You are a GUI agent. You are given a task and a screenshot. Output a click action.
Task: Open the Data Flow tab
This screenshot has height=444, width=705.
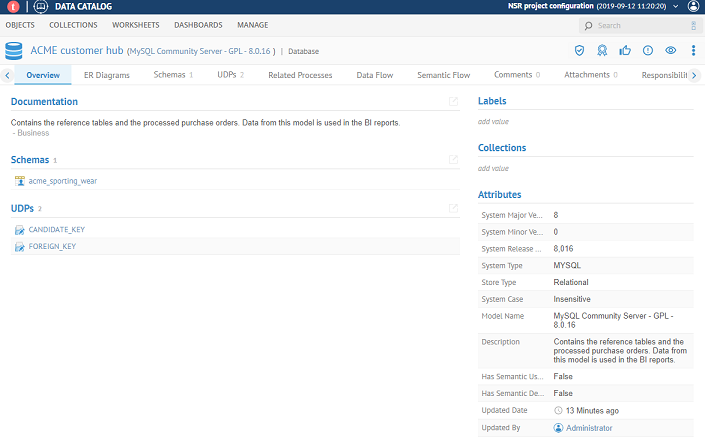click(x=375, y=75)
